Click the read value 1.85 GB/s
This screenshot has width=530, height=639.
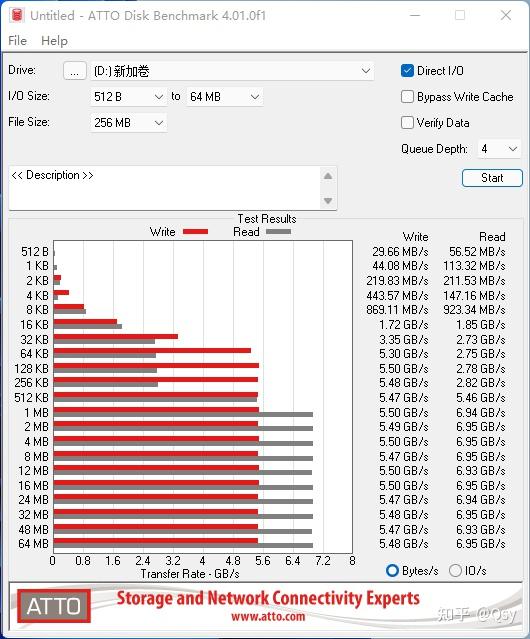click(481, 324)
